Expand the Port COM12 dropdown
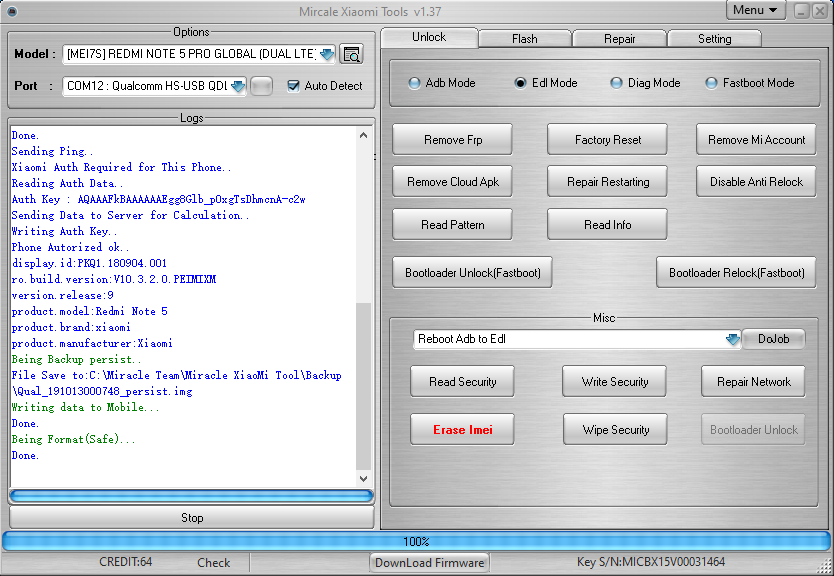Screen dimensions: 834x576 click(238, 86)
